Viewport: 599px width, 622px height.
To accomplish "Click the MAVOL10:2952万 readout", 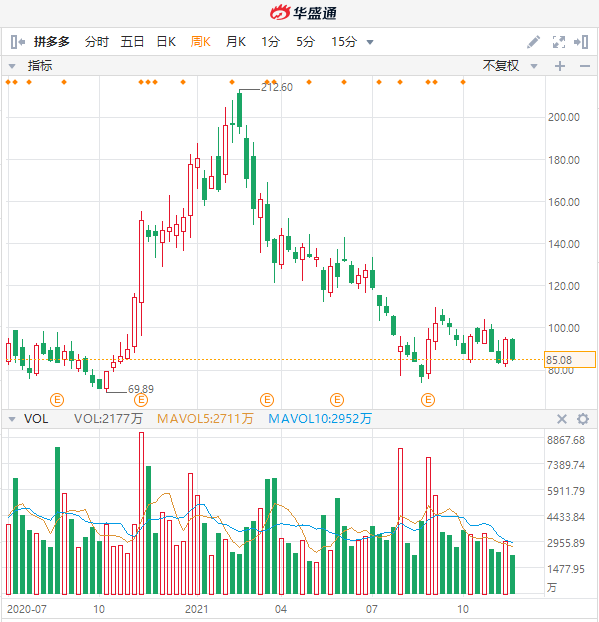I will 320,419.
